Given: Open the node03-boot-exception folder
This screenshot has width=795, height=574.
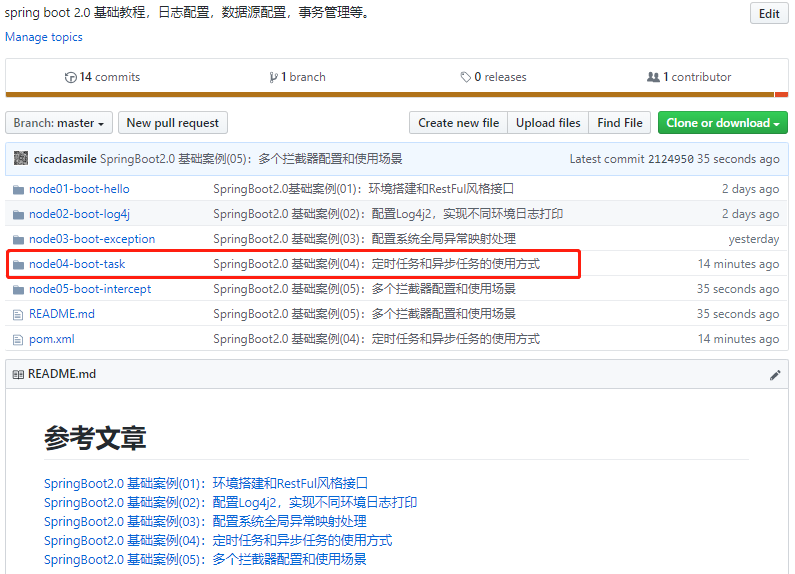Looking at the screenshot, I should pyautogui.click(x=92, y=239).
